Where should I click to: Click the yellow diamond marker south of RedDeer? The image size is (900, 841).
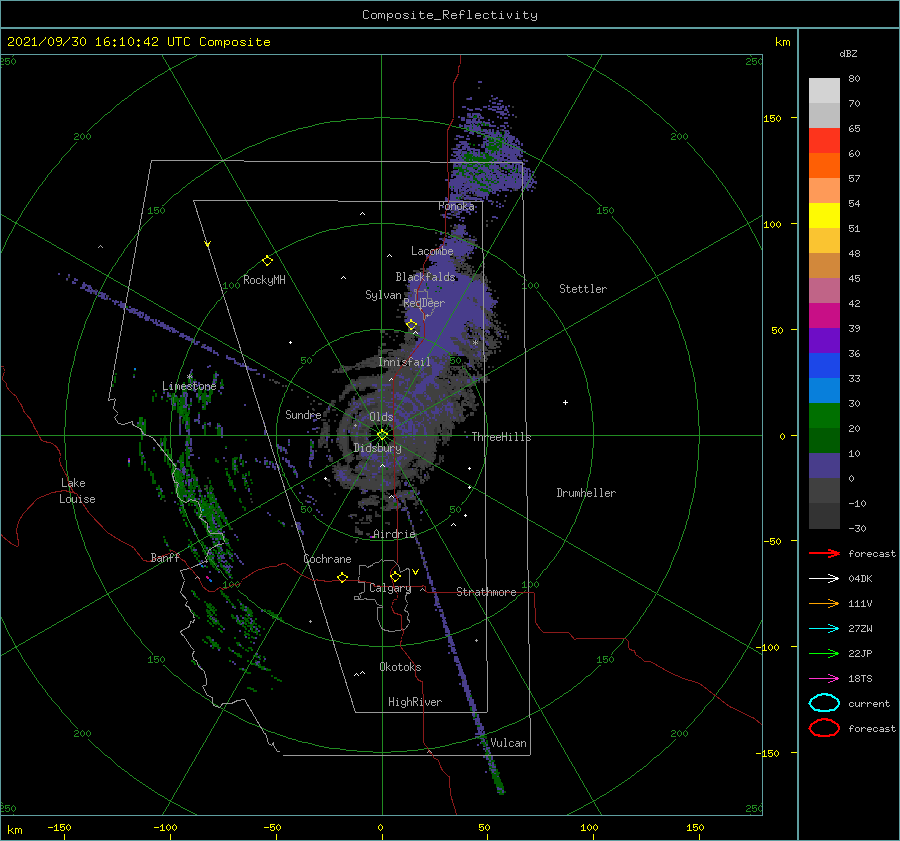(412, 325)
